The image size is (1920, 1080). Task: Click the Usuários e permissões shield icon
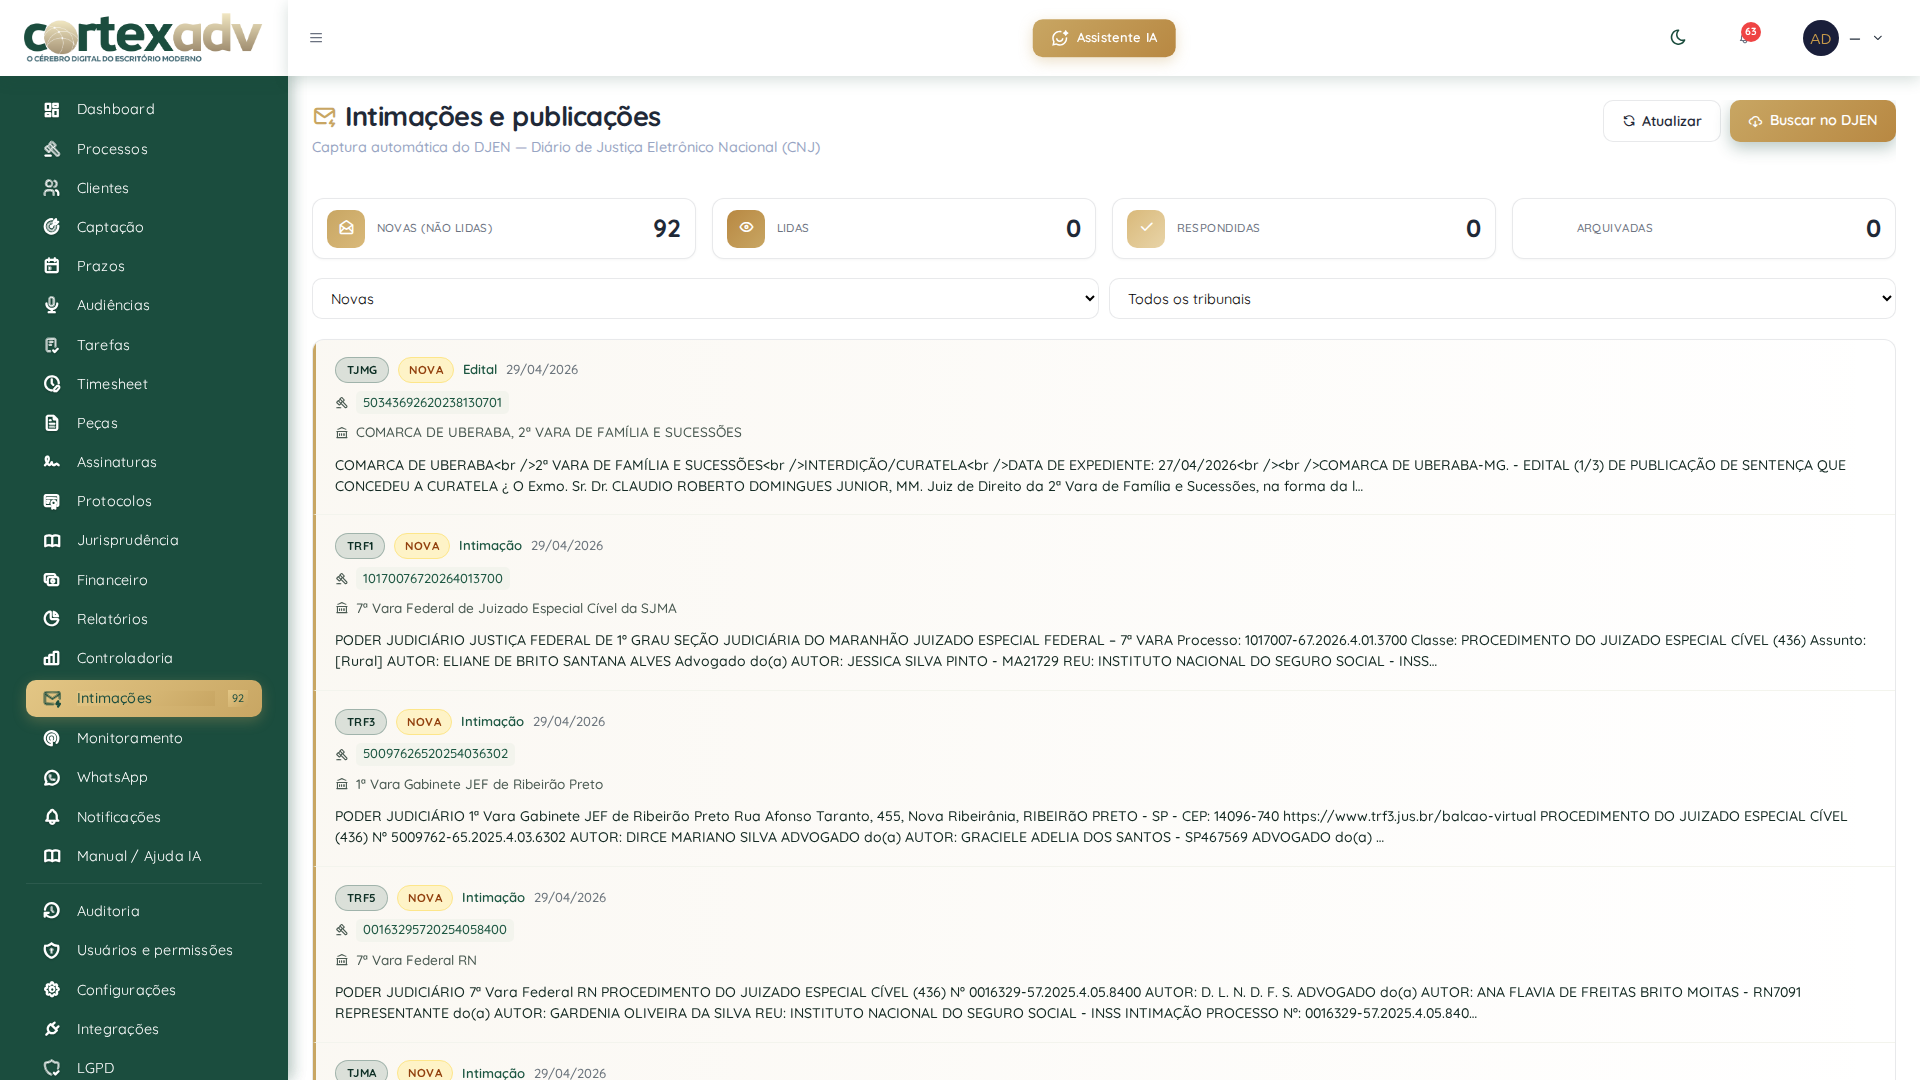click(52, 950)
